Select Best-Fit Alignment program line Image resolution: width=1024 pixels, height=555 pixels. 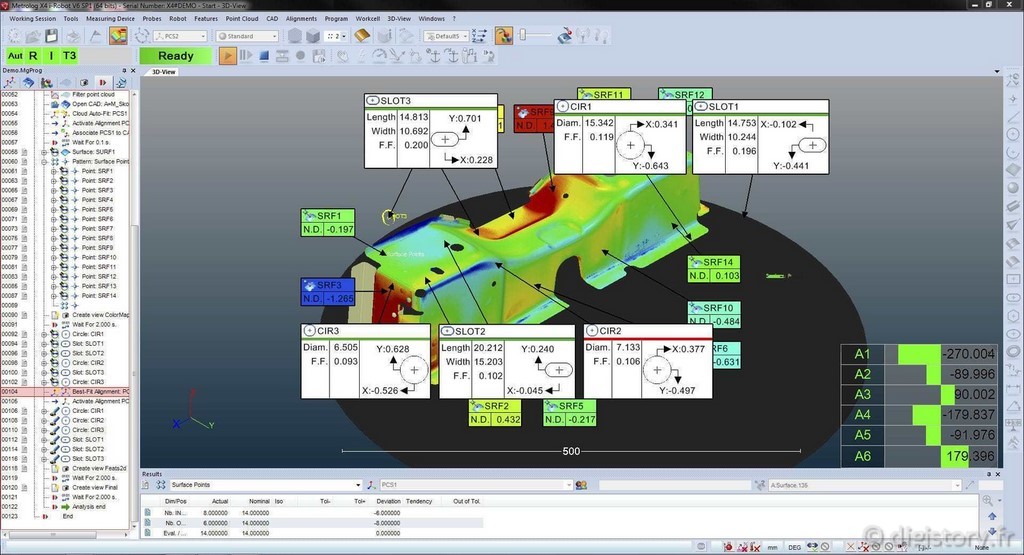[98, 392]
